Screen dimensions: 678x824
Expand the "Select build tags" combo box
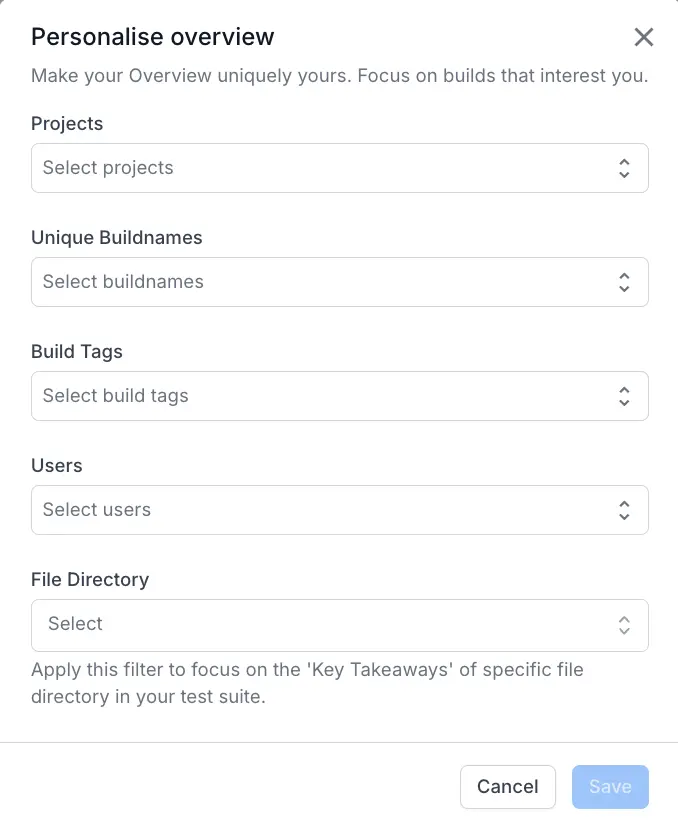[320, 396]
